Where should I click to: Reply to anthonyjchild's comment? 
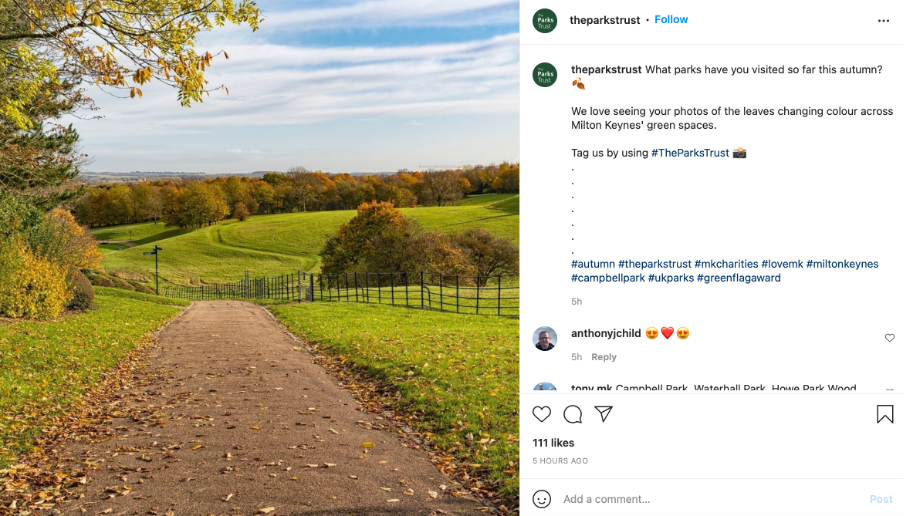pyautogui.click(x=604, y=357)
